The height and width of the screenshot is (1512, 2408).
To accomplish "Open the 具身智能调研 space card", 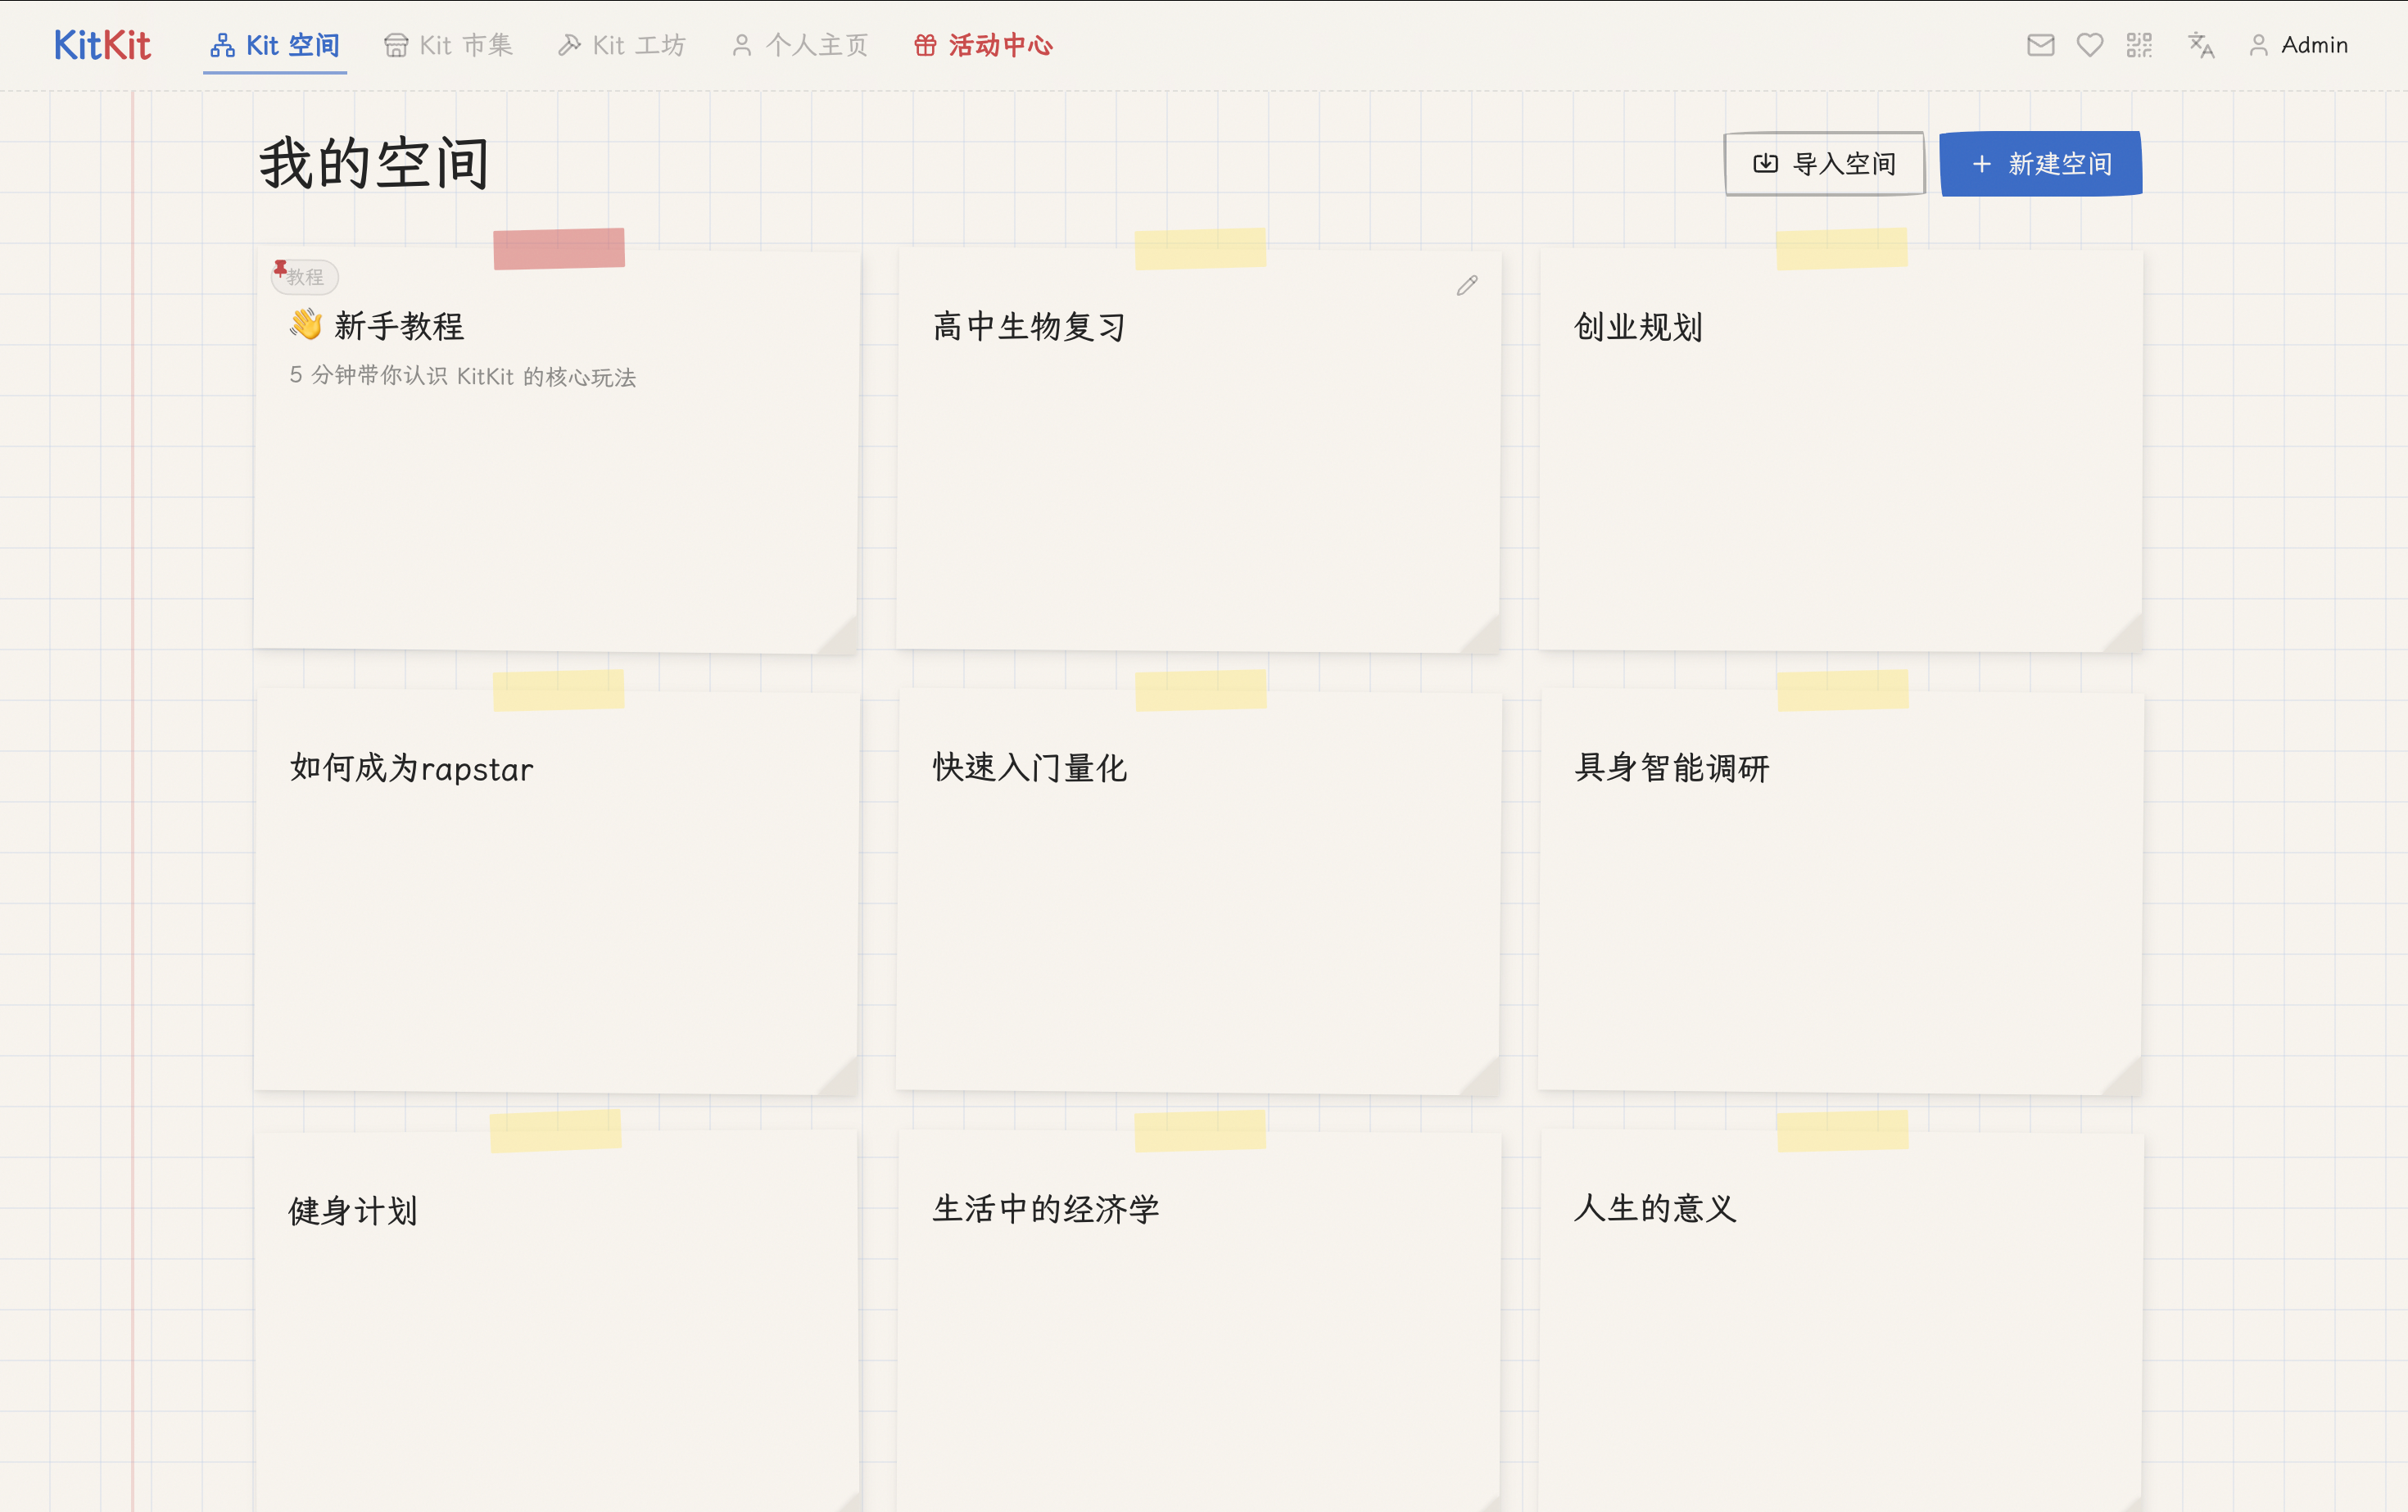I will coord(1840,892).
